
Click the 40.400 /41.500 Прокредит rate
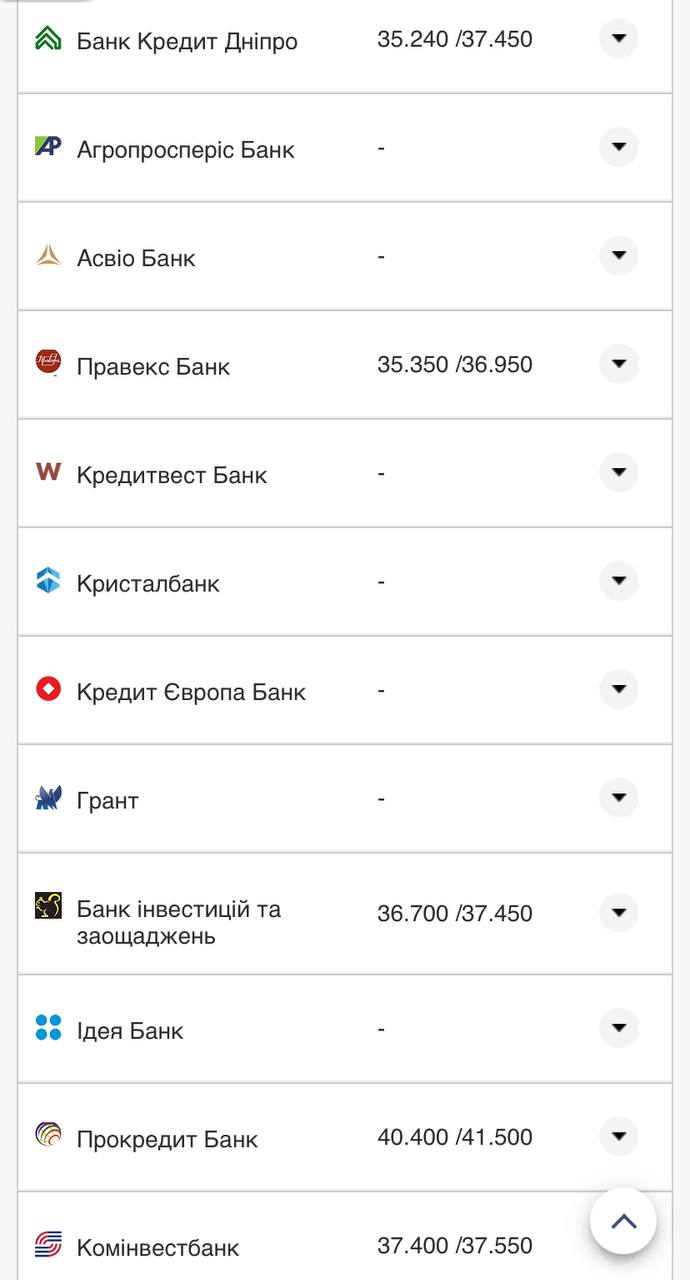(454, 1138)
